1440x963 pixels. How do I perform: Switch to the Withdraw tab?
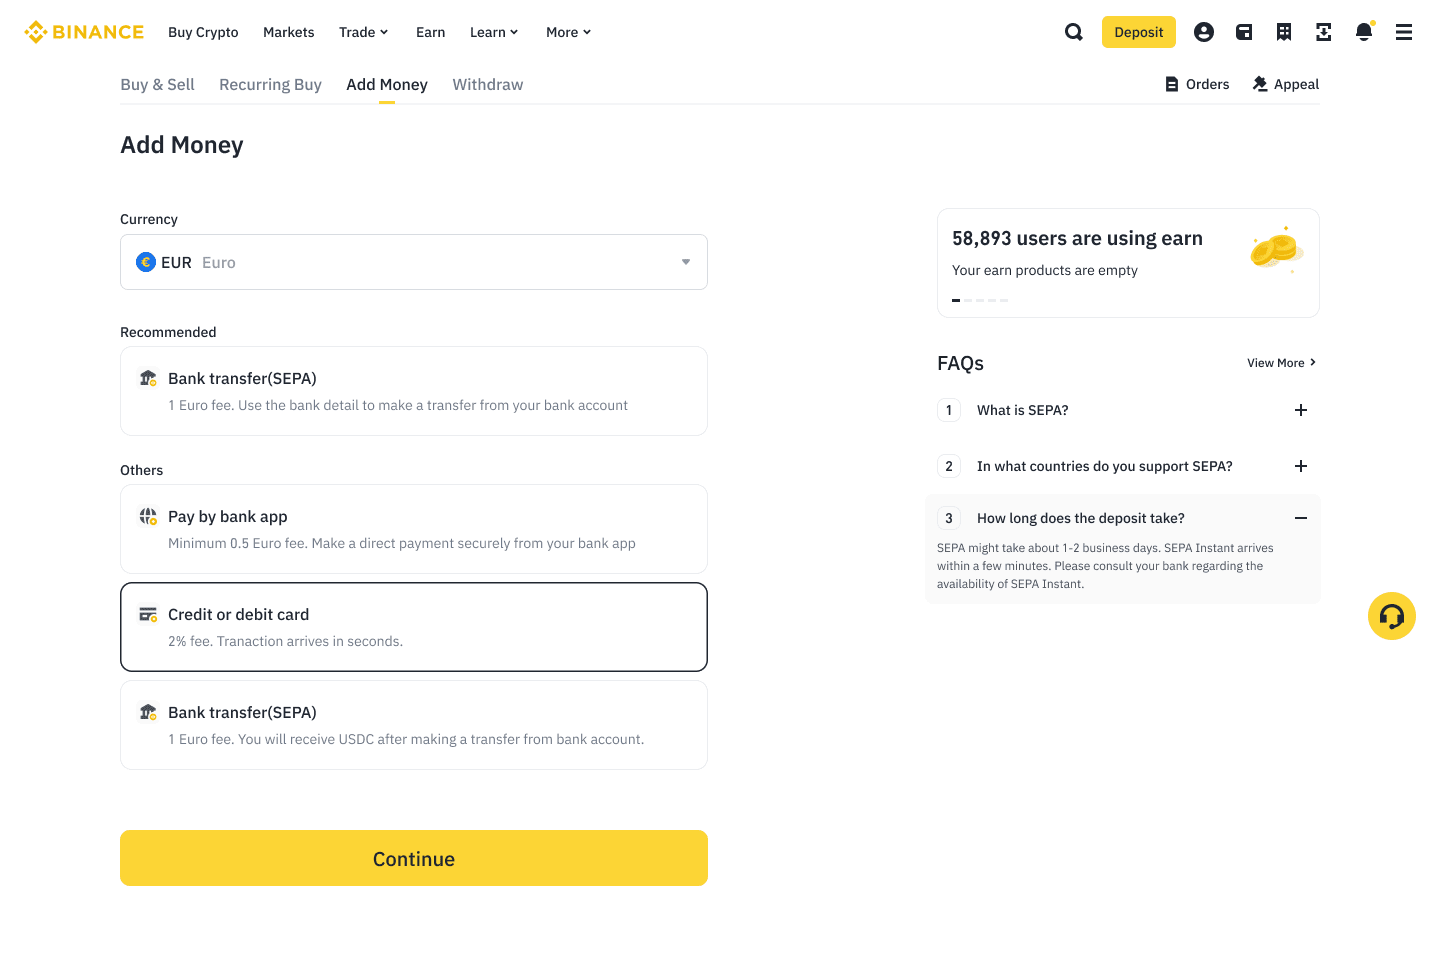[488, 85]
